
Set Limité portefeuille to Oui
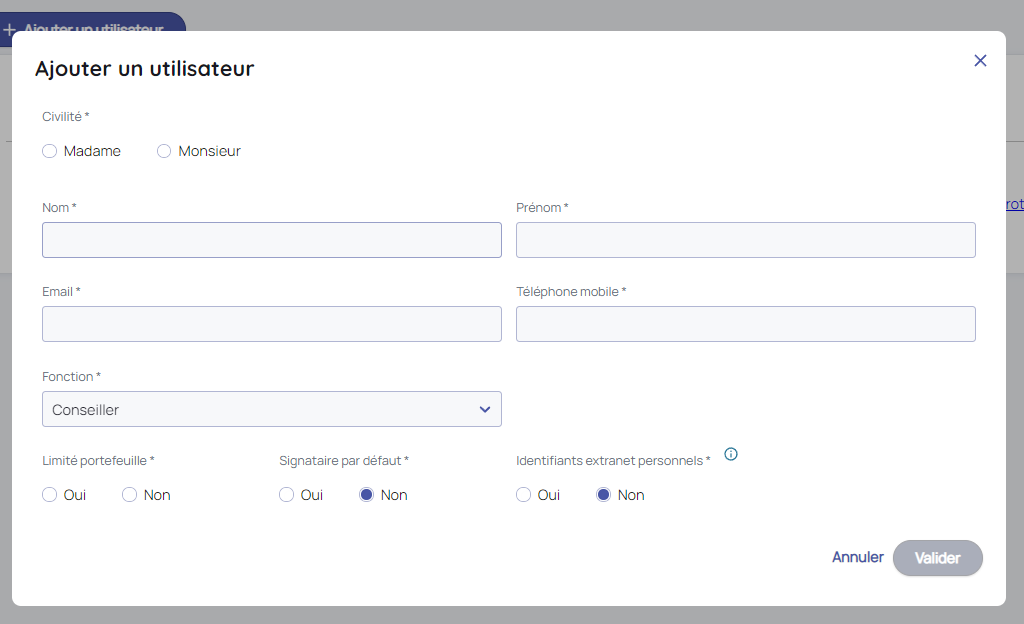[x=50, y=495]
